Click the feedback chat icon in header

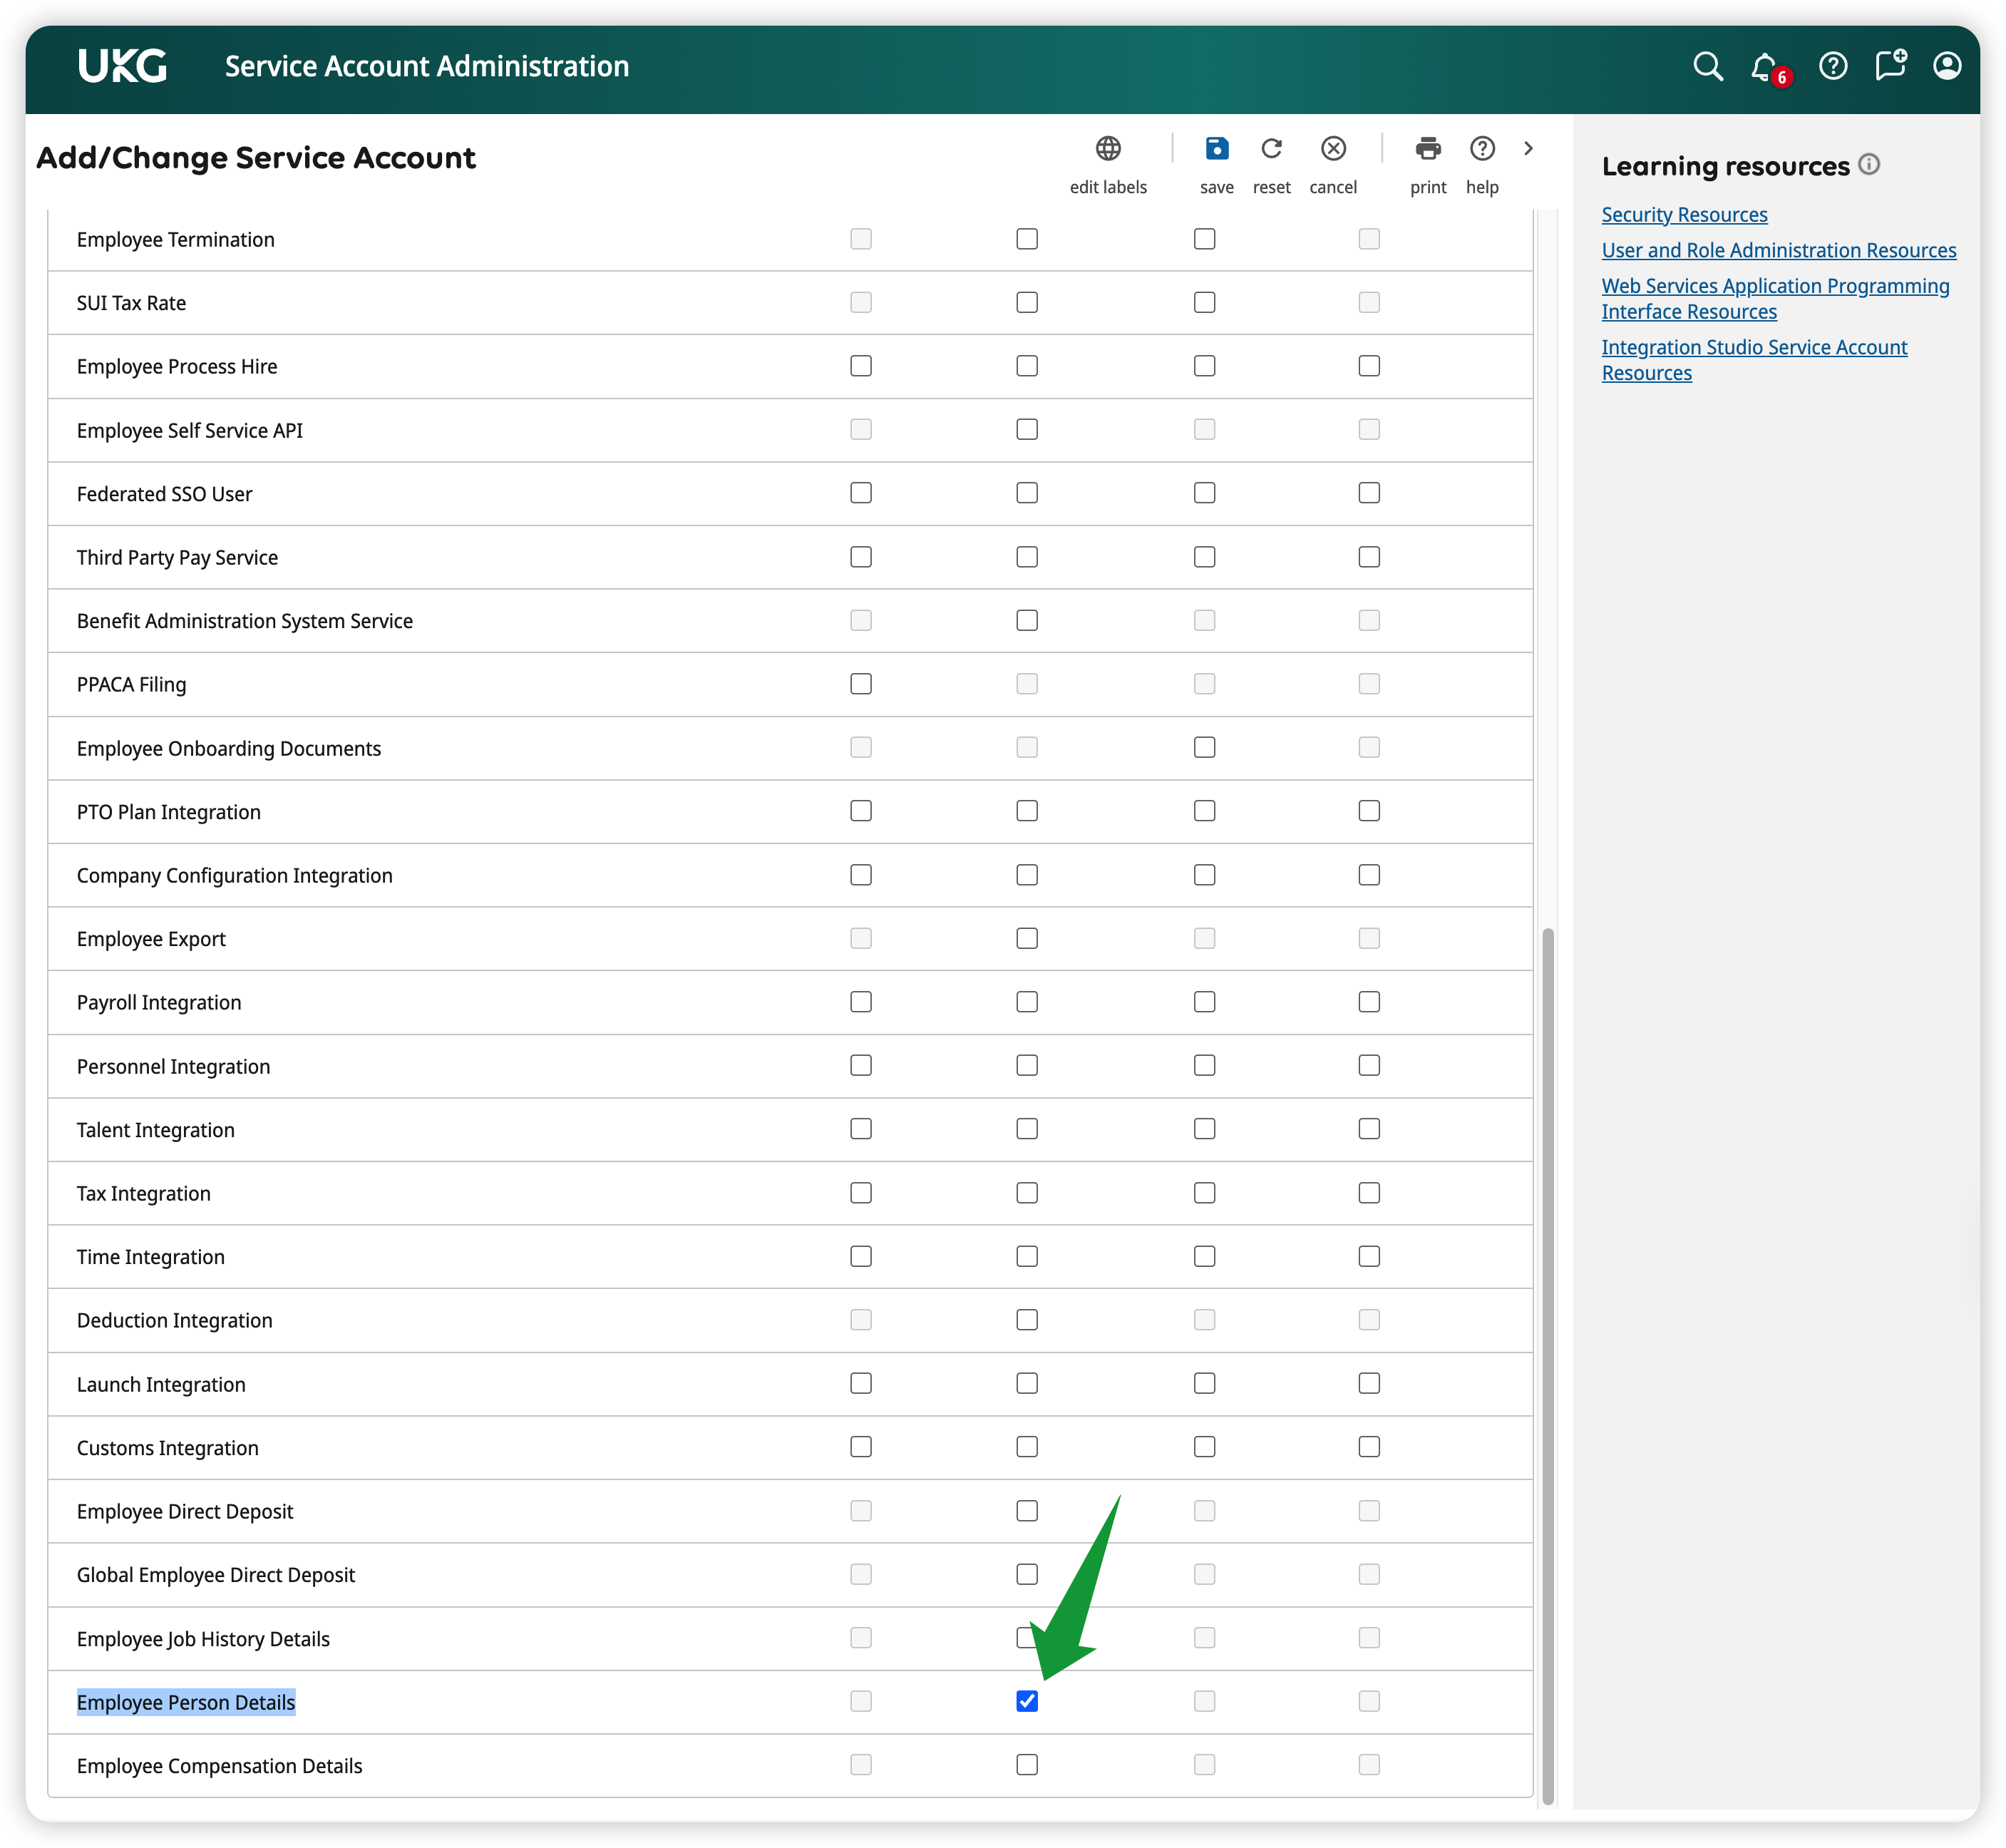point(1890,67)
